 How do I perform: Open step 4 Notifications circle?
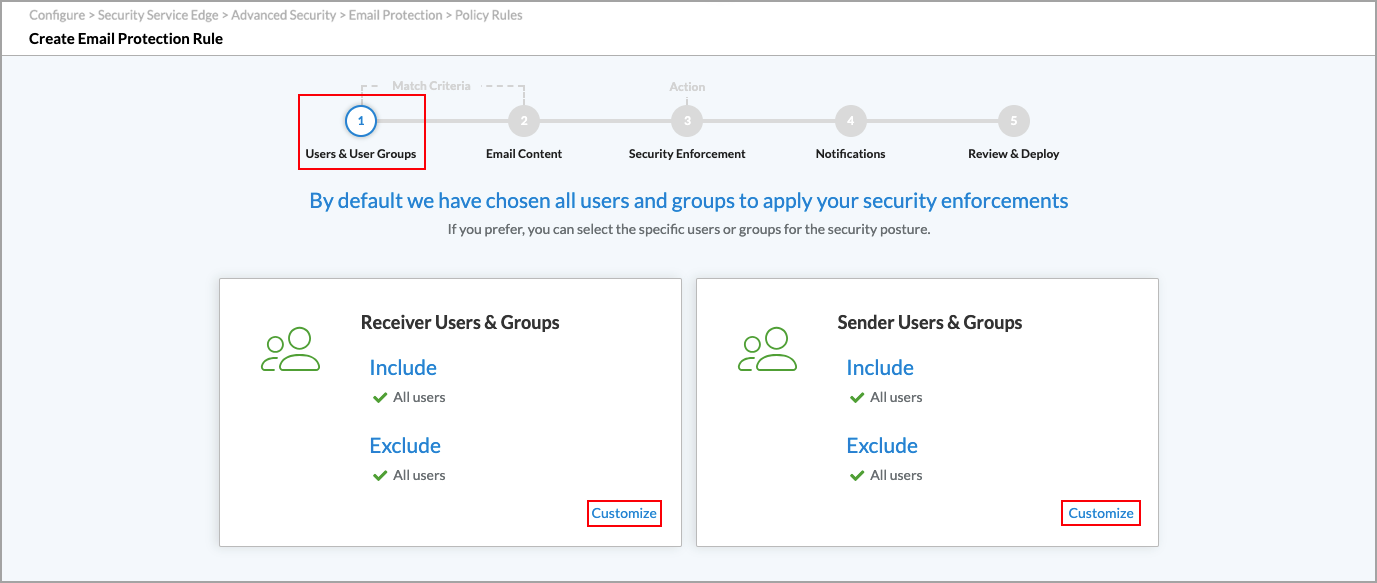click(x=850, y=120)
